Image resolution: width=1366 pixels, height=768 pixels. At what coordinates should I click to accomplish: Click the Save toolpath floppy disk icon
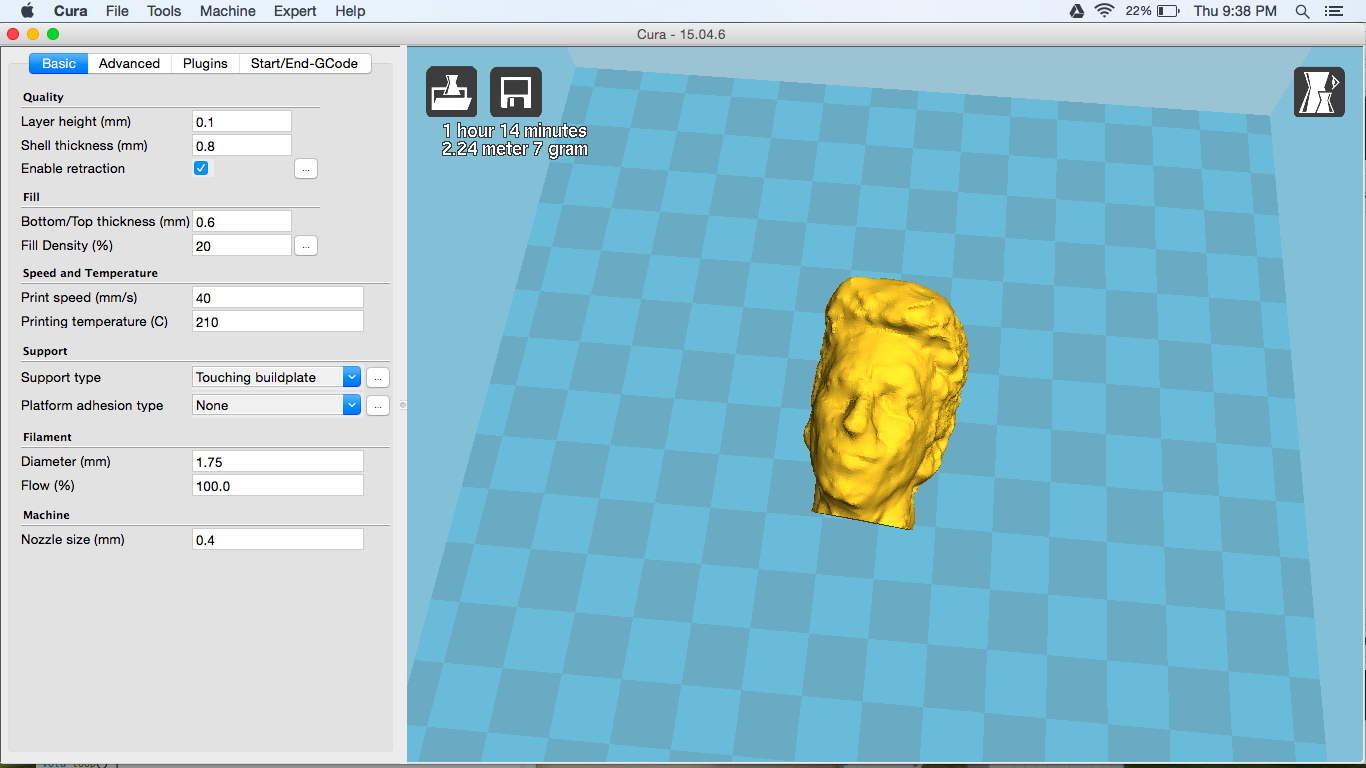click(x=516, y=92)
